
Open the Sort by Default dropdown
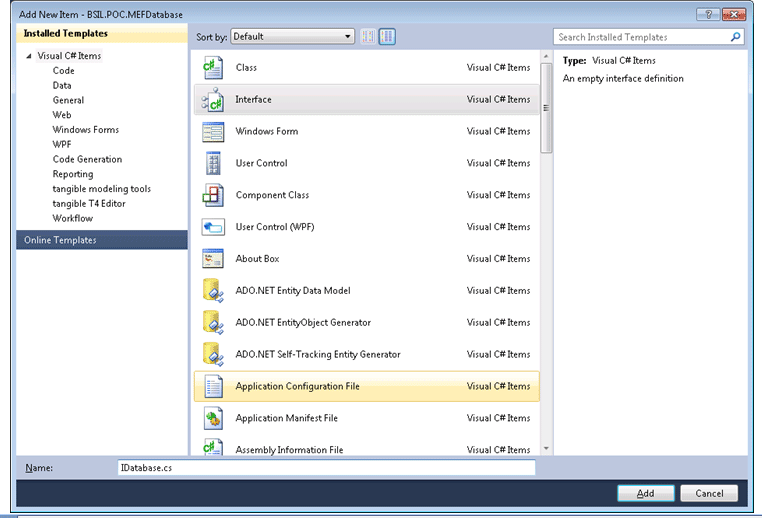[x=292, y=36]
